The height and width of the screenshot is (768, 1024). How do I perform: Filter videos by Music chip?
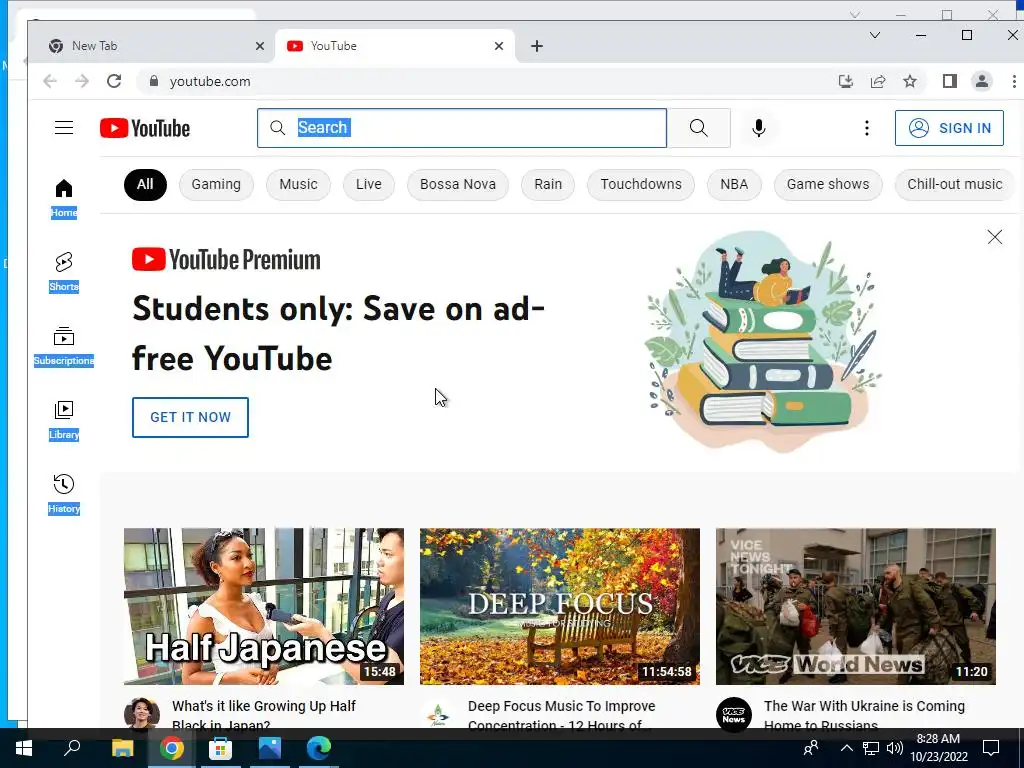(x=298, y=184)
